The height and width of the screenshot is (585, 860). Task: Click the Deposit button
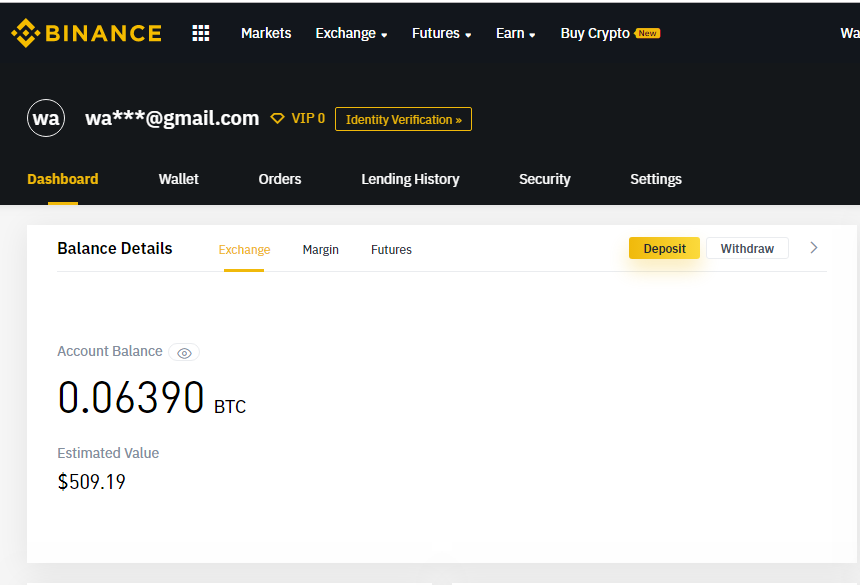pyautogui.click(x=664, y=248)
